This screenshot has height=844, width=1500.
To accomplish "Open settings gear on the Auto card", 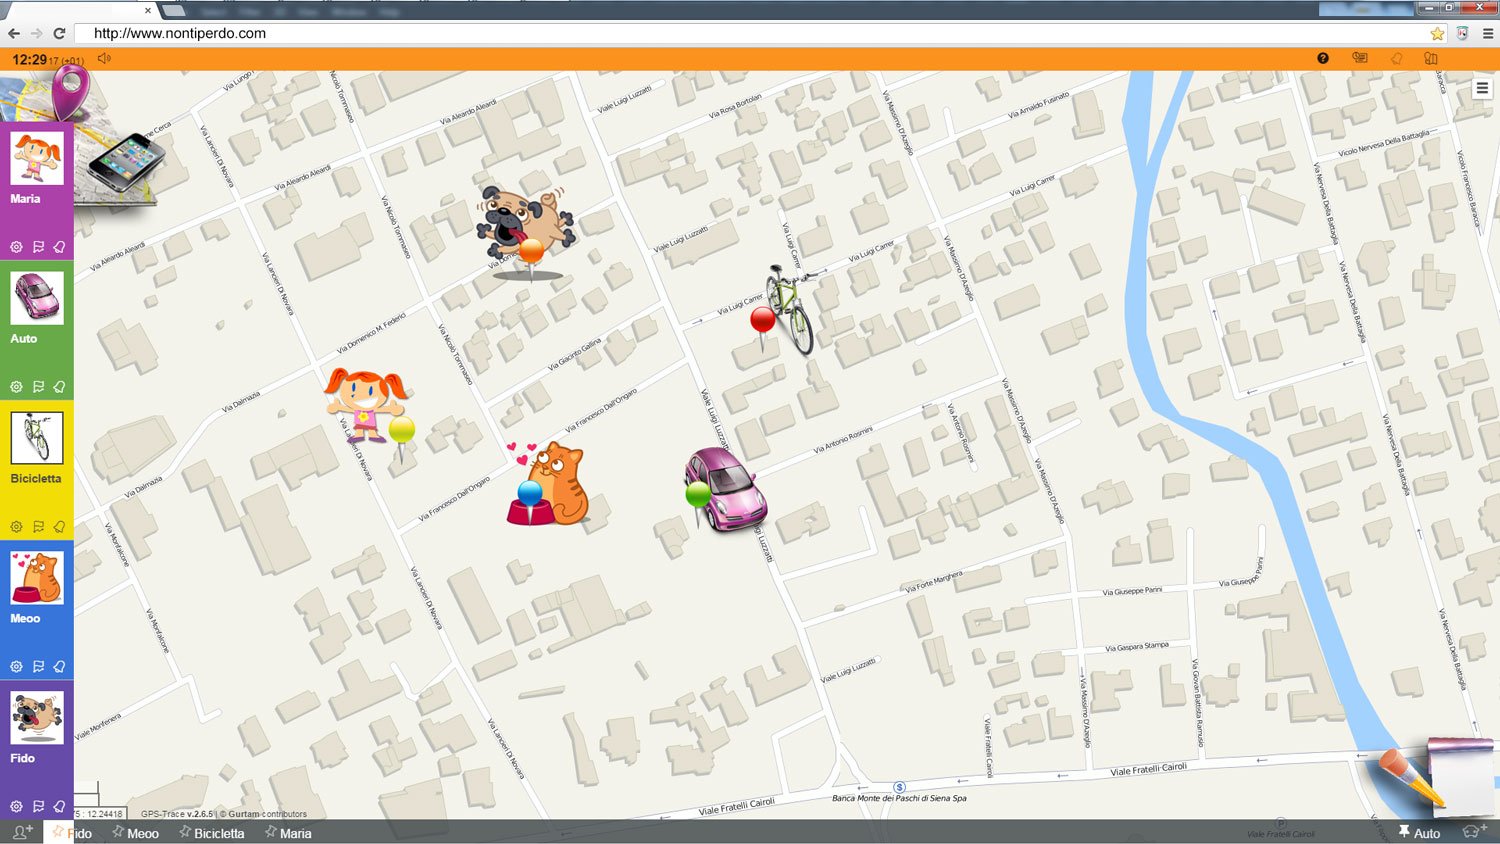I will [x=16, y=387].
